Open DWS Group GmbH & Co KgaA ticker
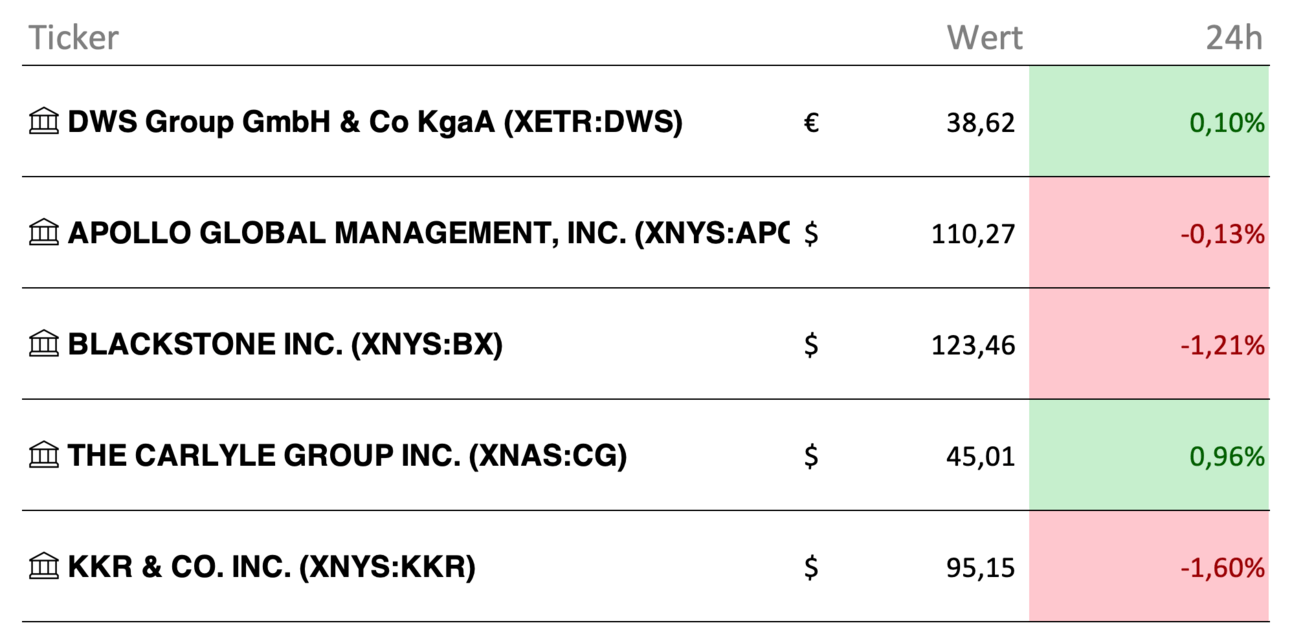1292x643 pixels. (375, 122)
